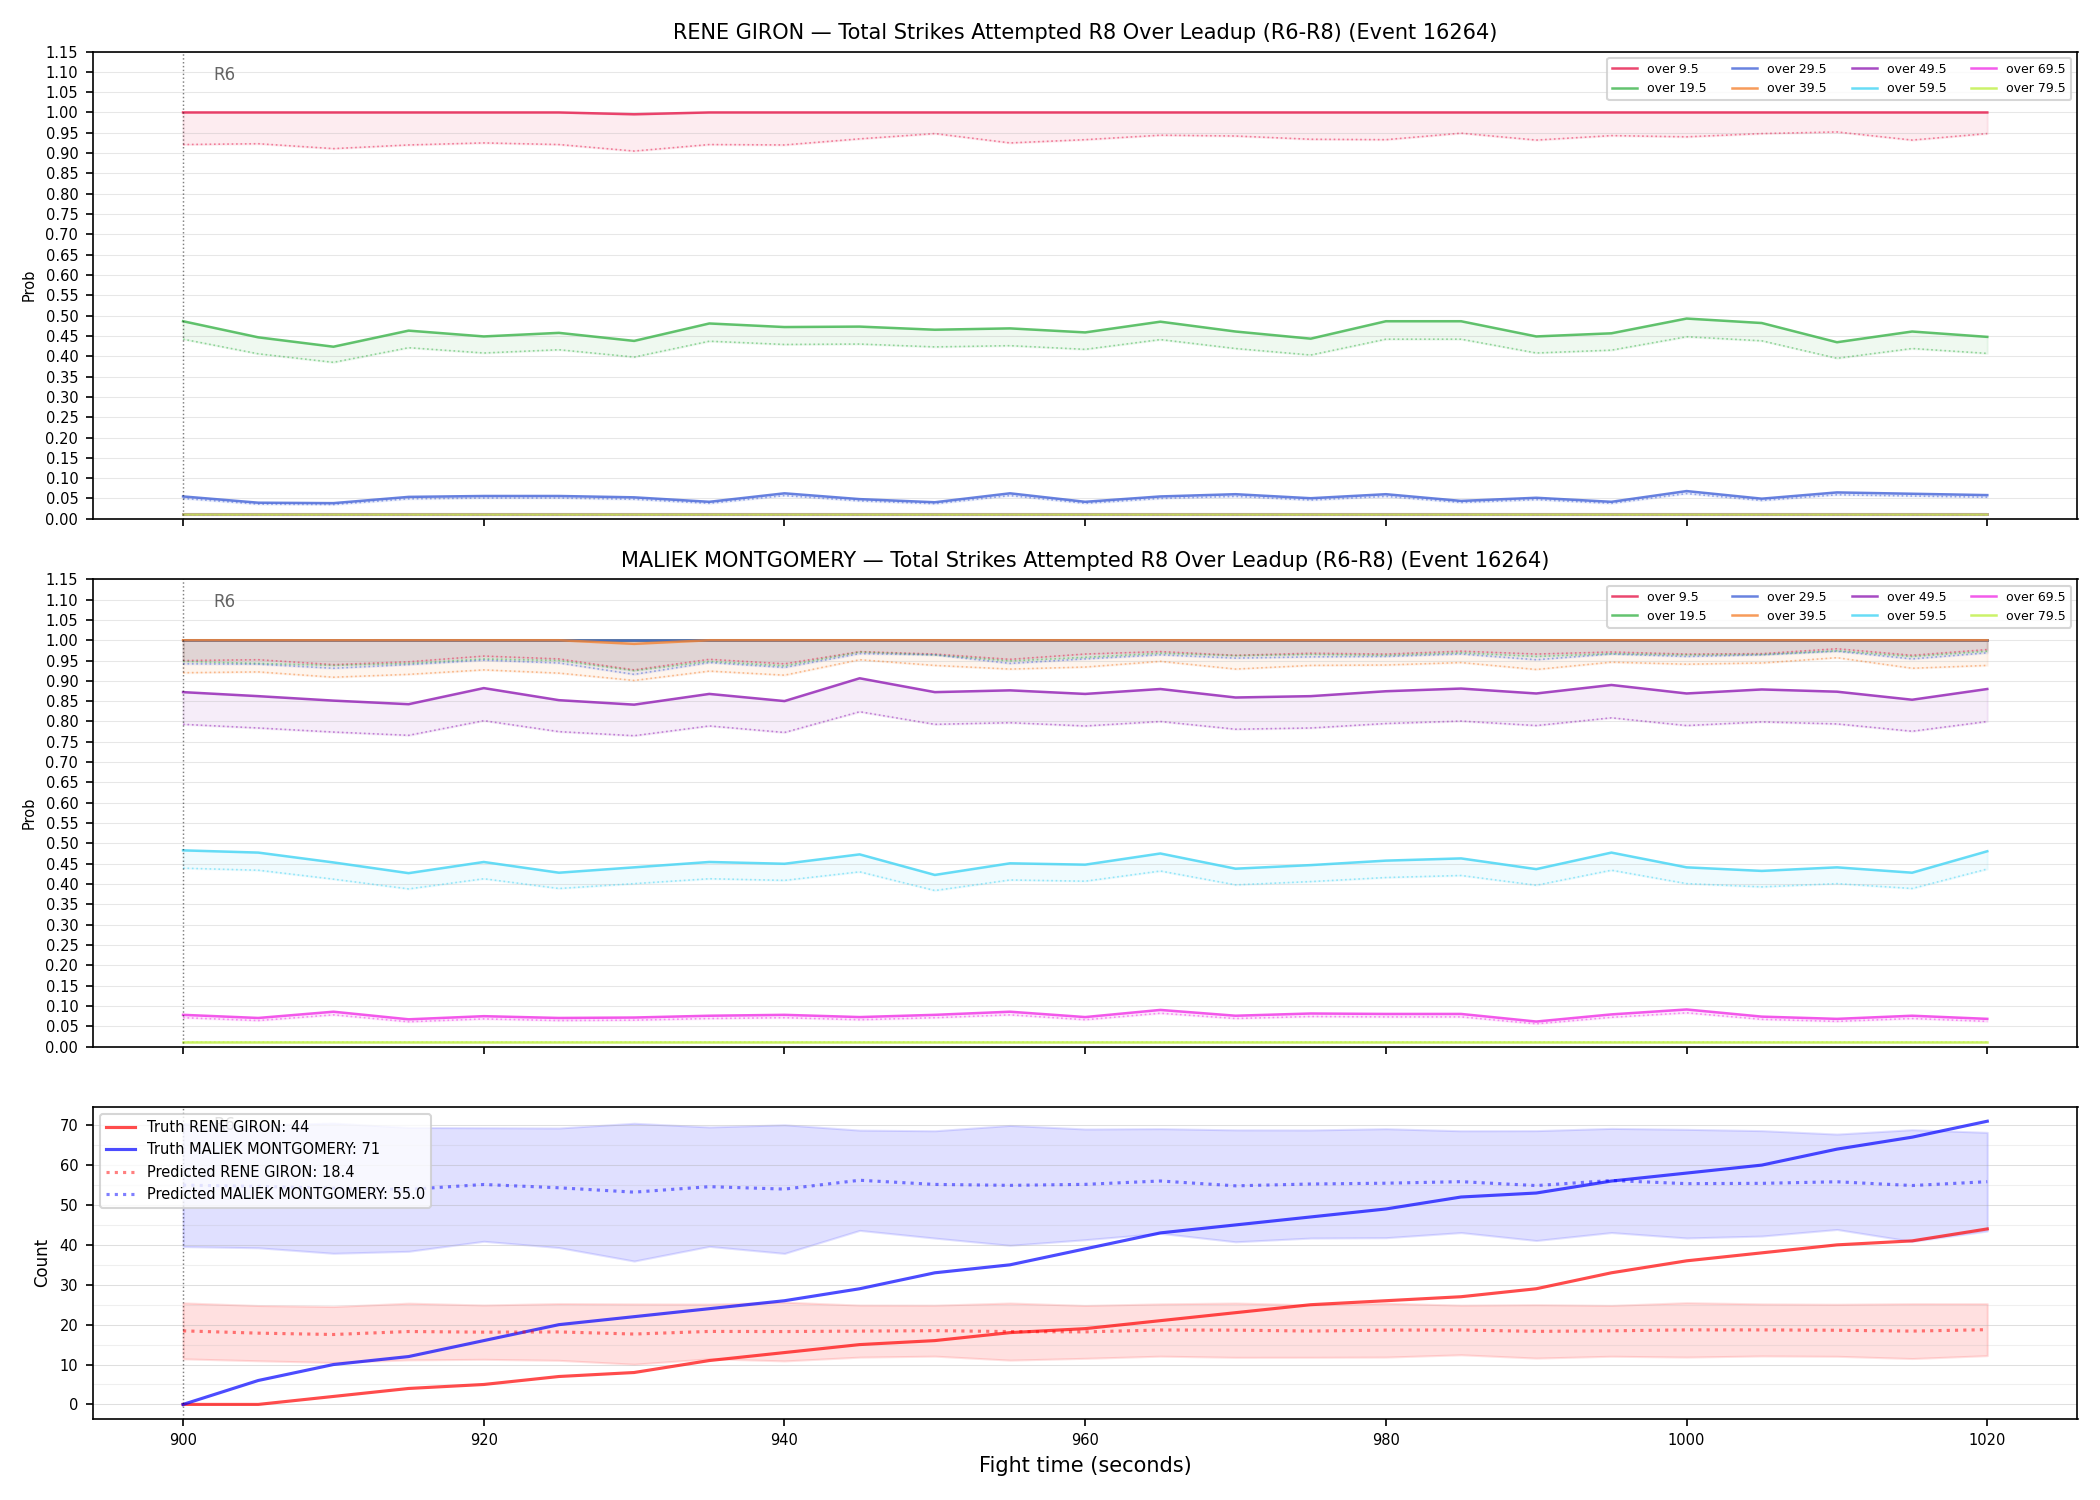Click the 50 tick on Count axis
The height and width of the screenshot is (1500, 2100).
tap(69, 1205)
